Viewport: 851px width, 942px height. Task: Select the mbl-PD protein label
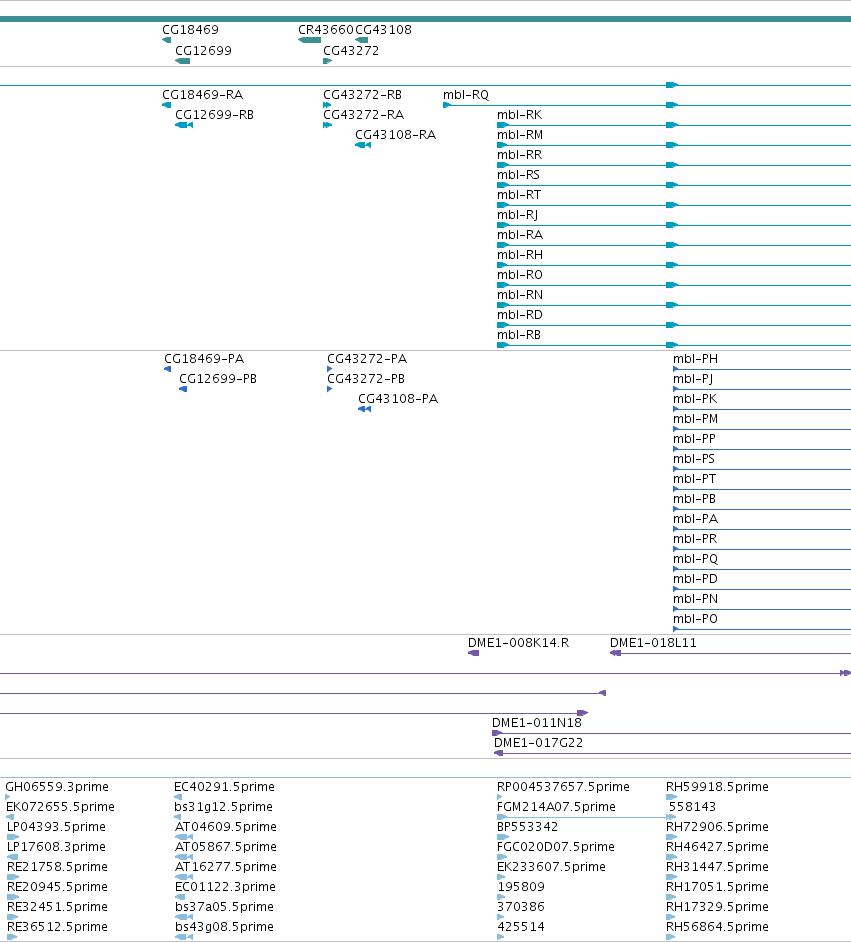[695, 579]
